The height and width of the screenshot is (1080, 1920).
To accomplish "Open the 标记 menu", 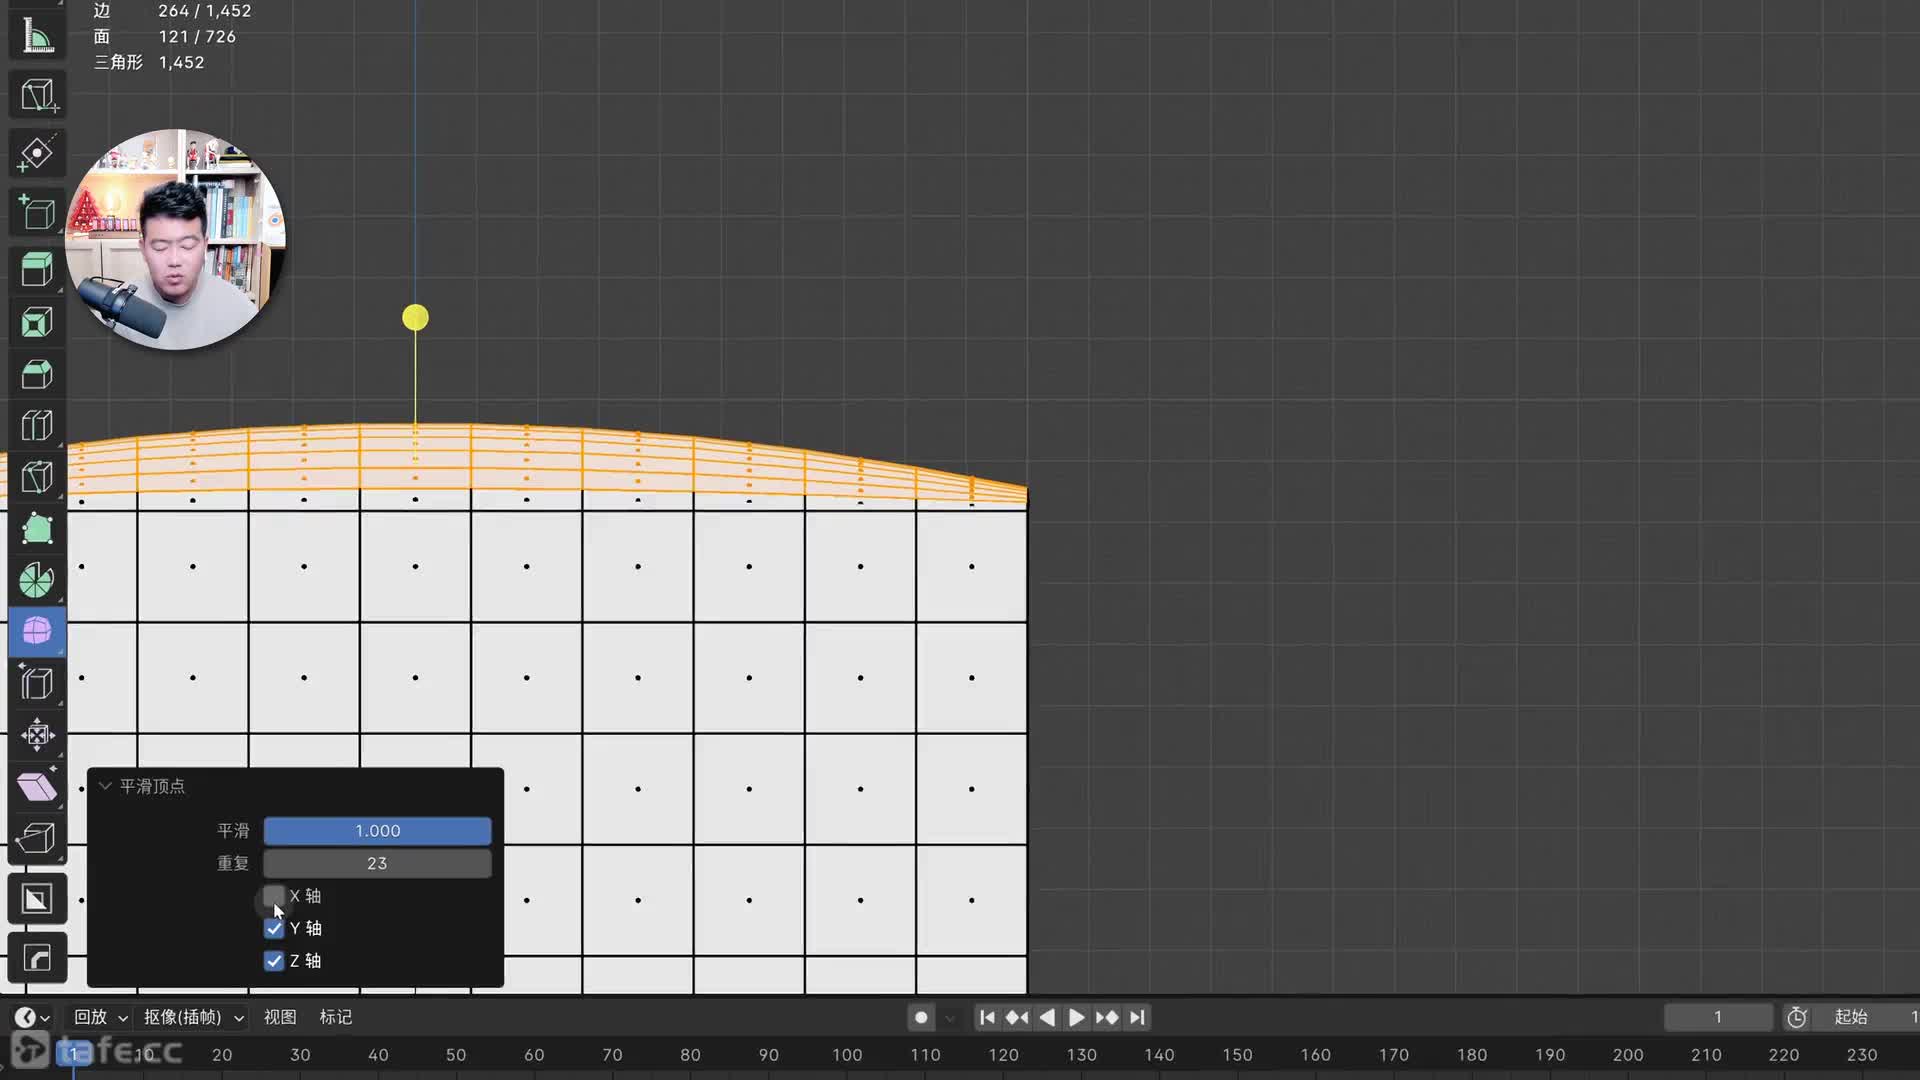I will 336,1017.
